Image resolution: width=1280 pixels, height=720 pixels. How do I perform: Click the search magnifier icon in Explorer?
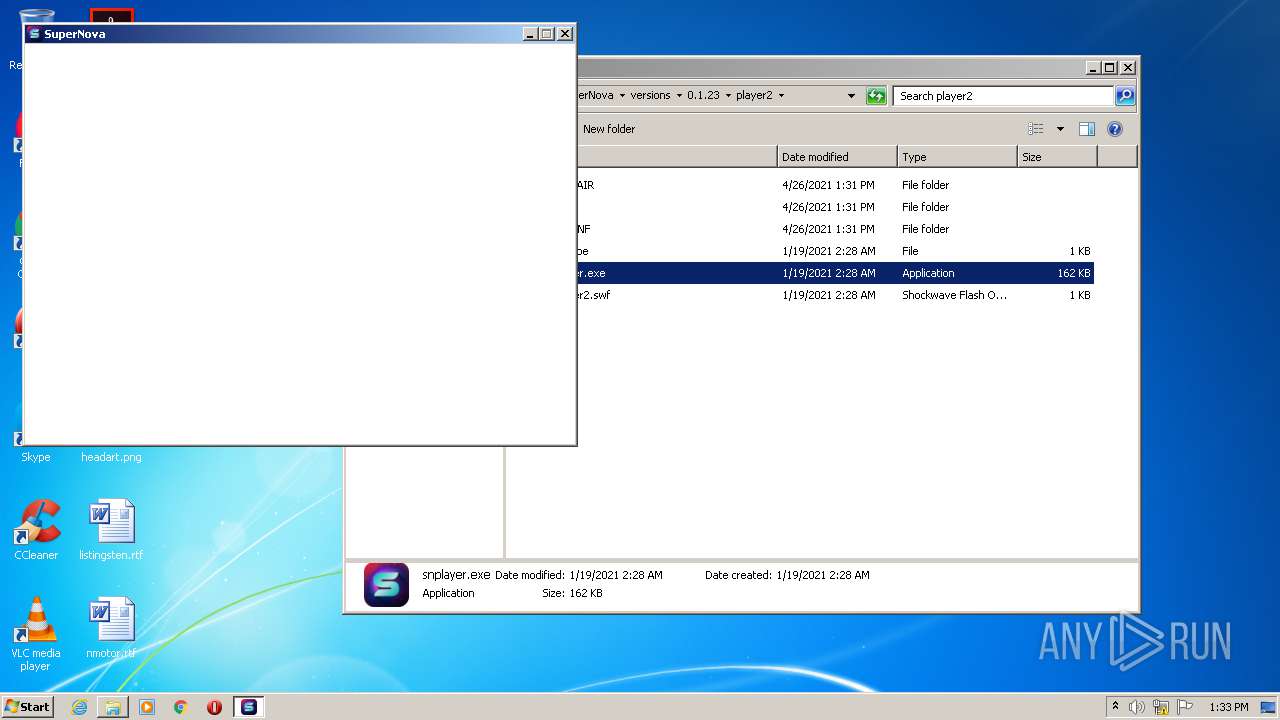point(1125,96)
